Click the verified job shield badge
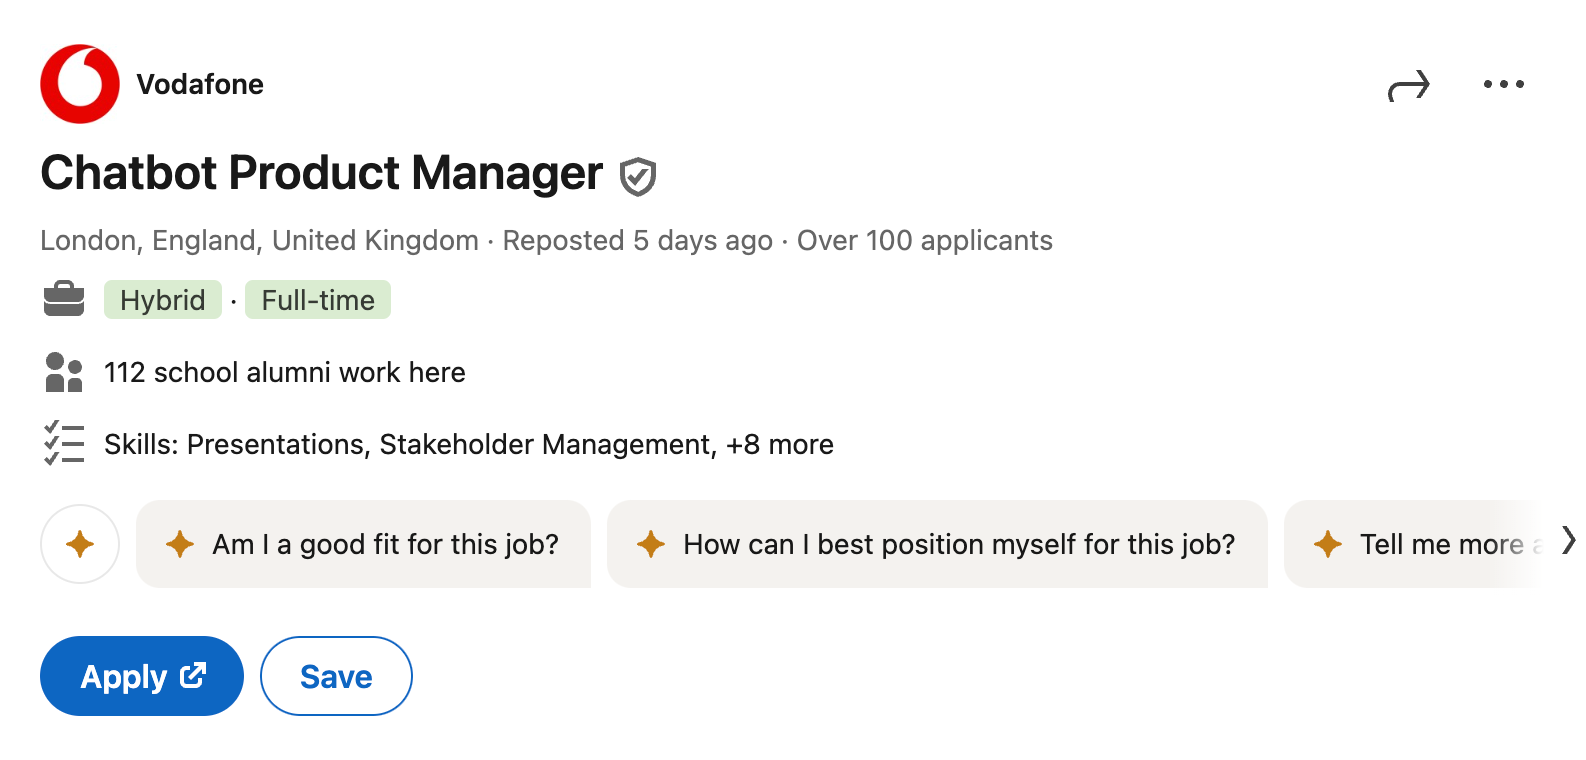 click(637, 175)
